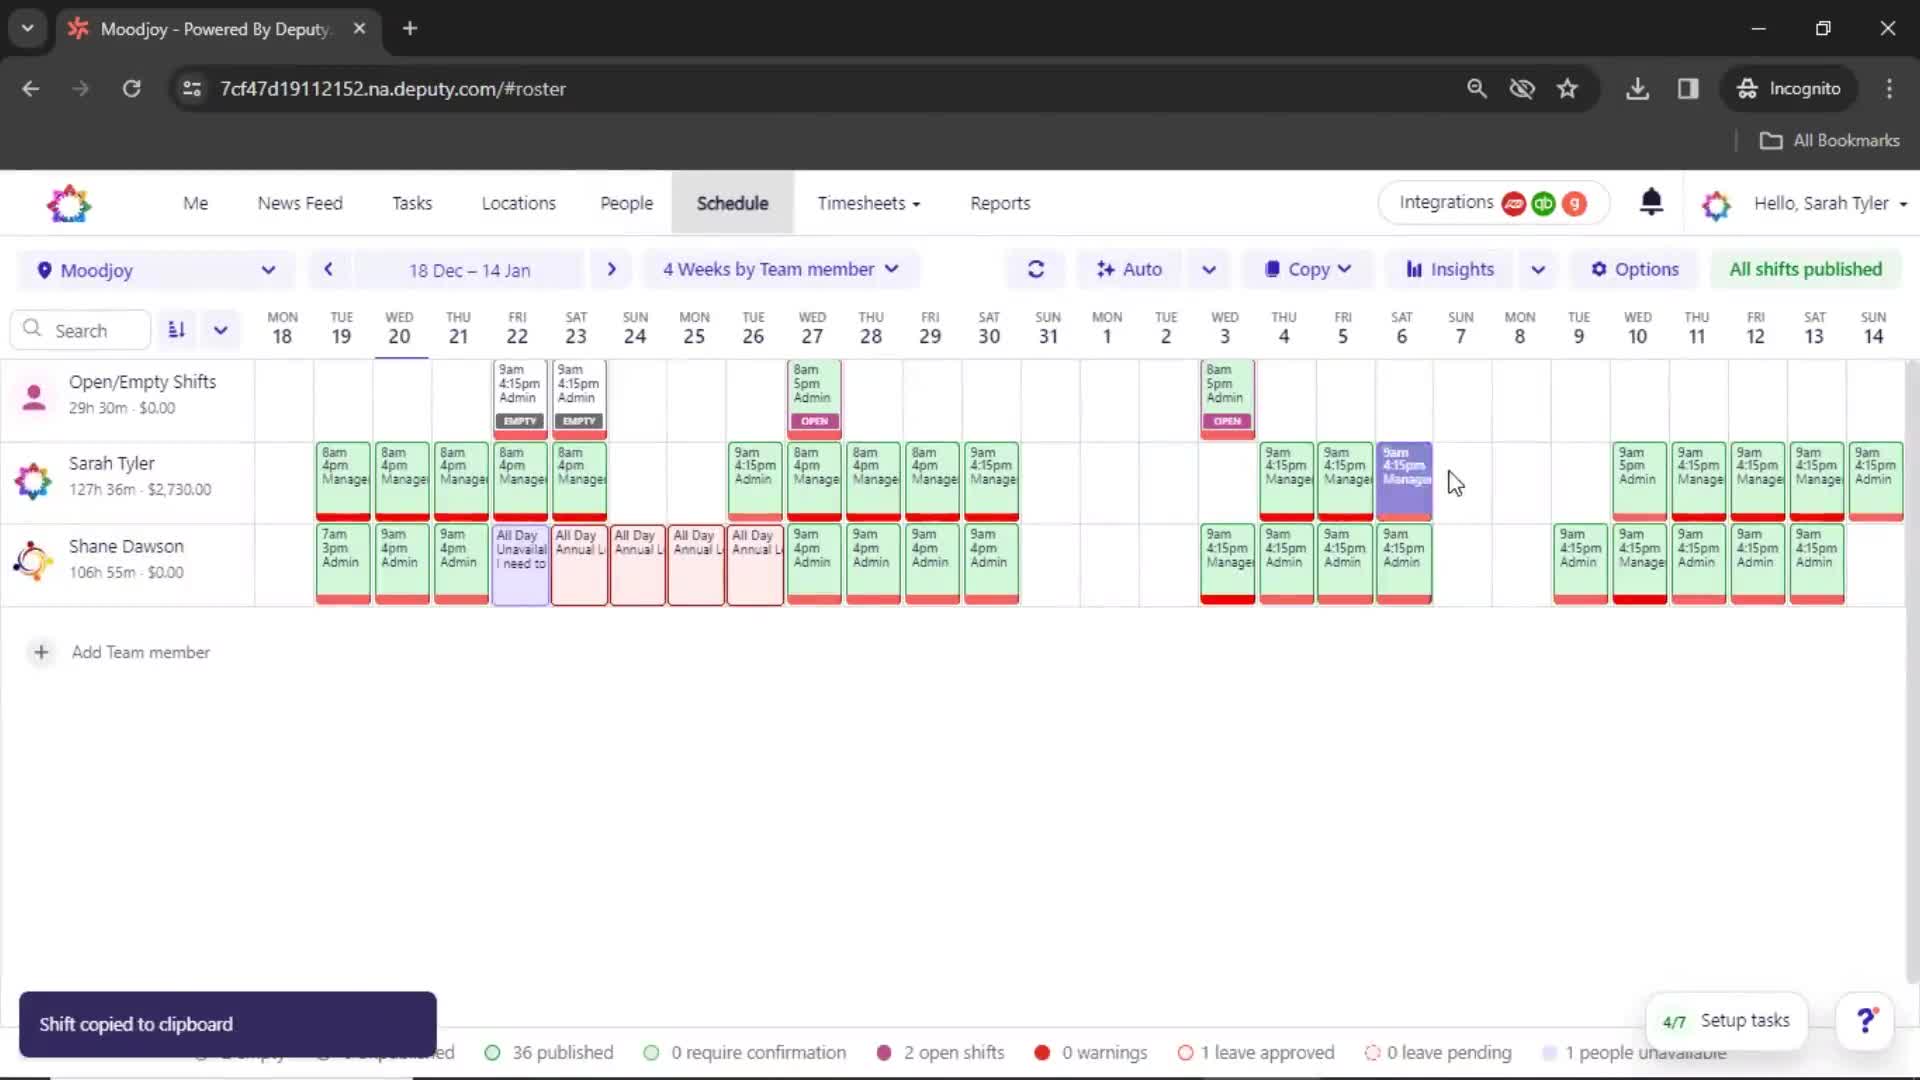Click the location pin Moodjoy icon
The width and height of the screenshot is (1920, 1080).
coord(44,270)
